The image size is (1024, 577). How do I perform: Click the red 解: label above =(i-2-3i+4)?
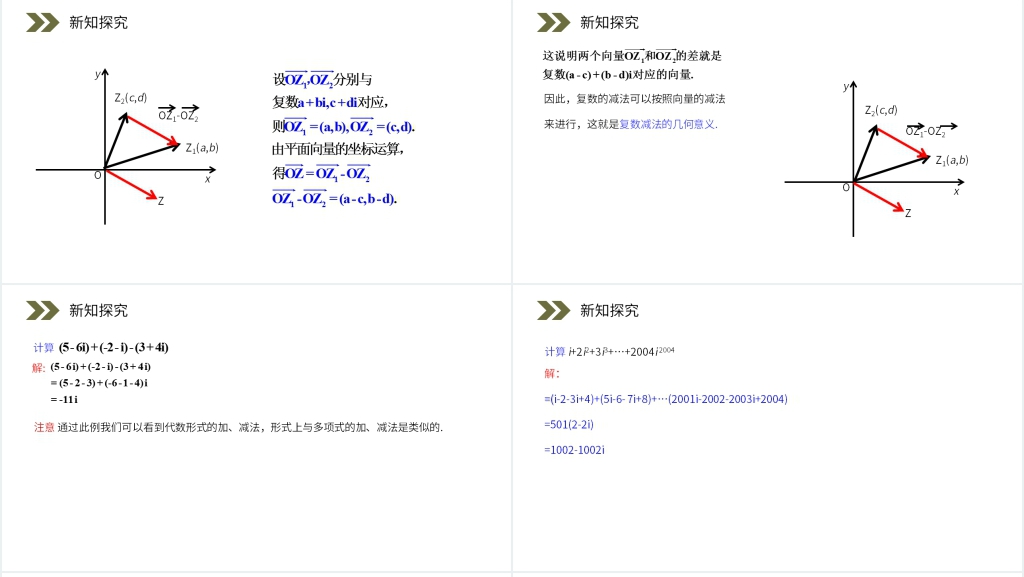tap(552, 373)
